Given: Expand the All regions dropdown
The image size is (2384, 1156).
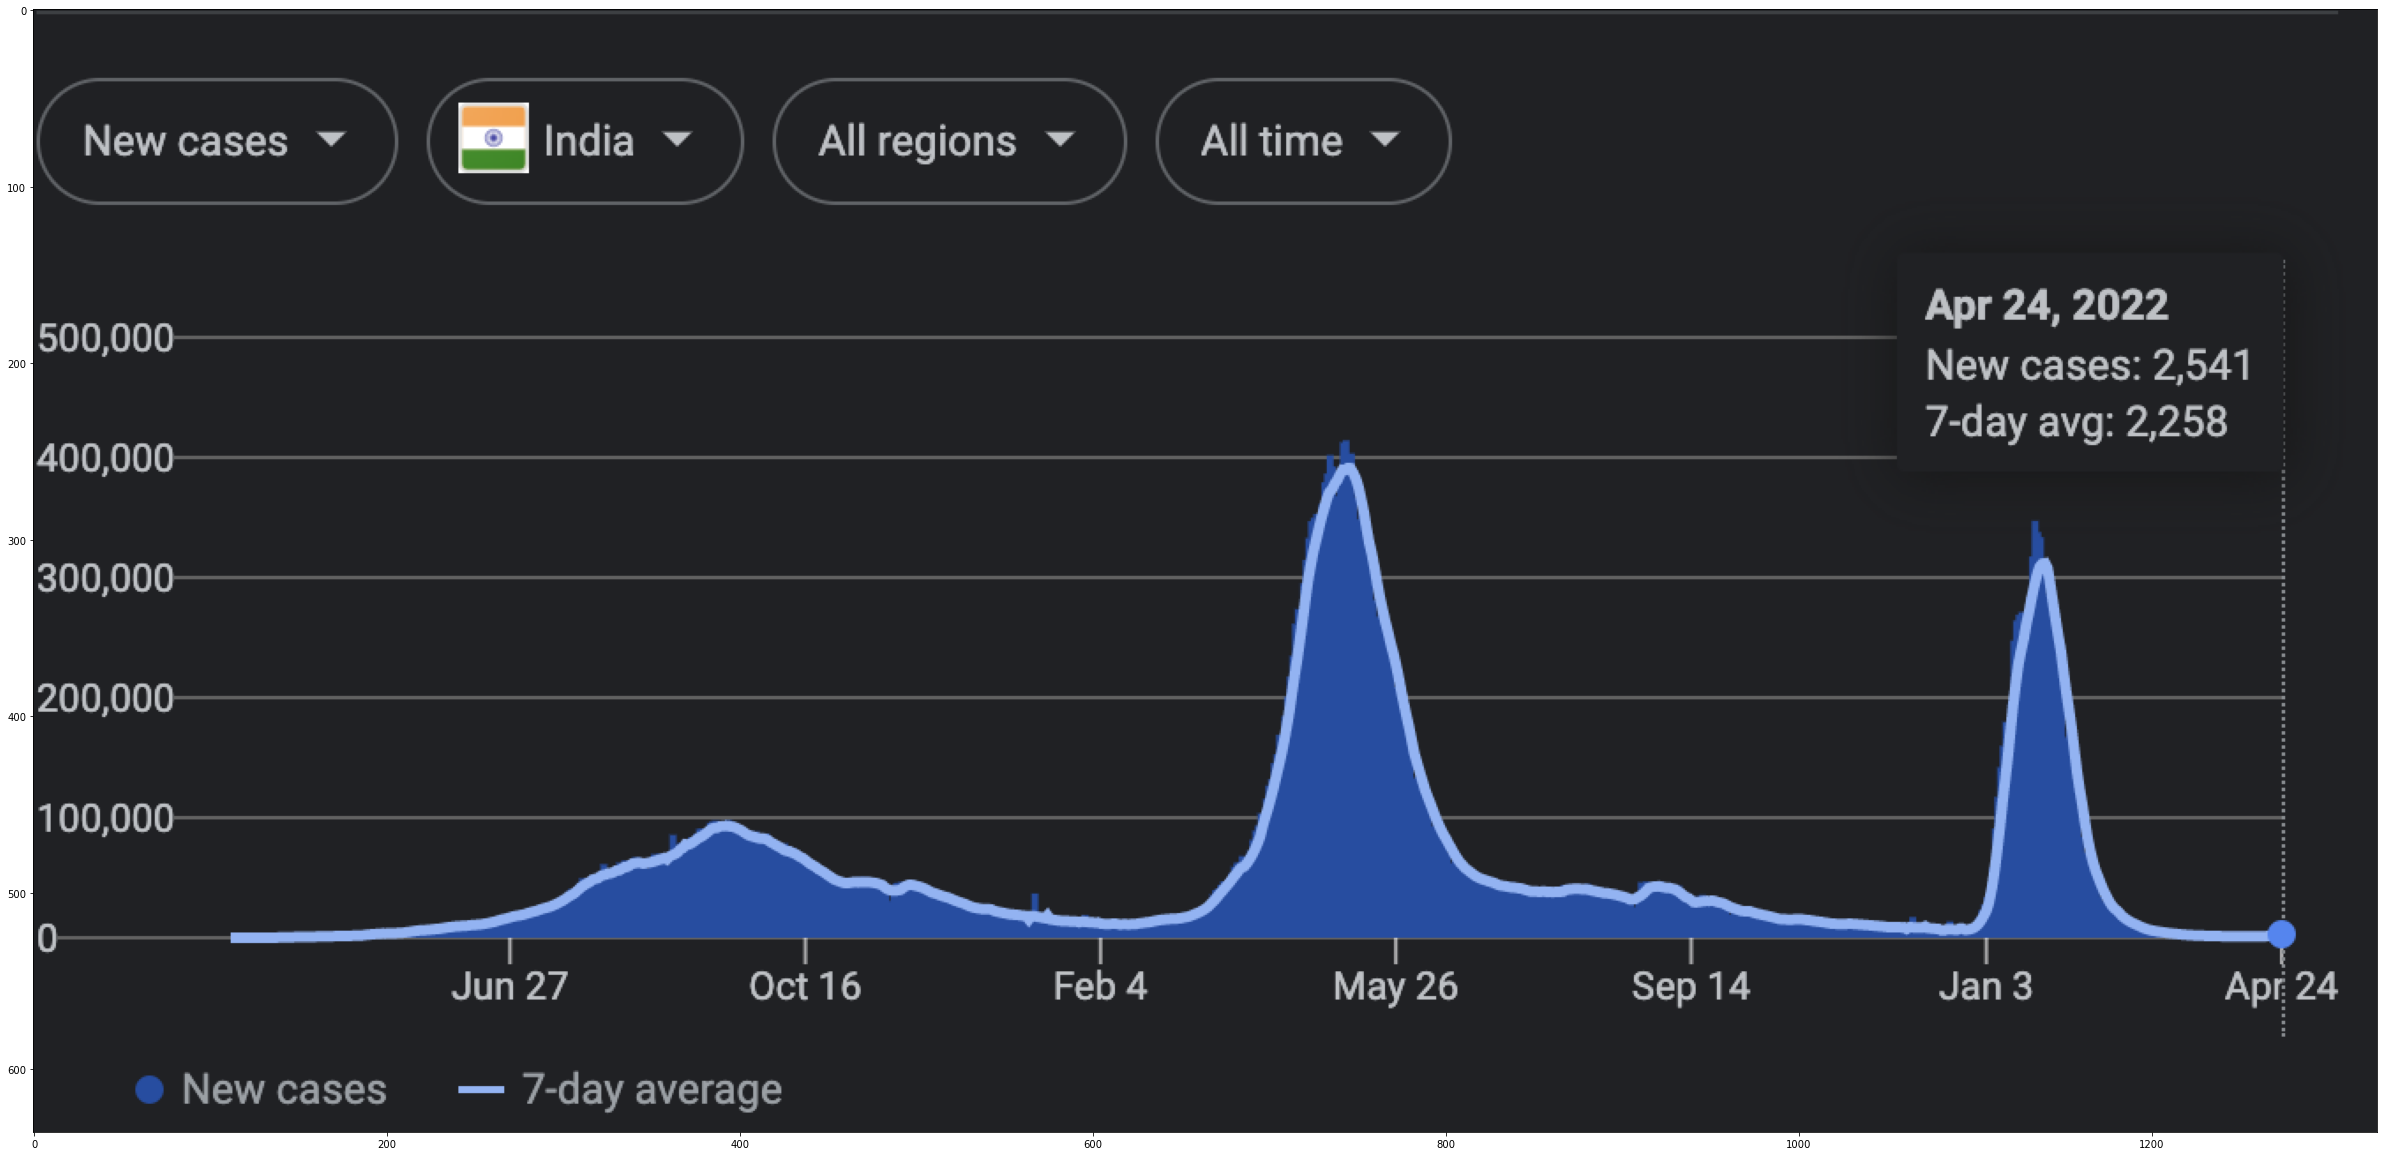Looking at the screenshot, I should pyautogui.click(x=948, y=141).
